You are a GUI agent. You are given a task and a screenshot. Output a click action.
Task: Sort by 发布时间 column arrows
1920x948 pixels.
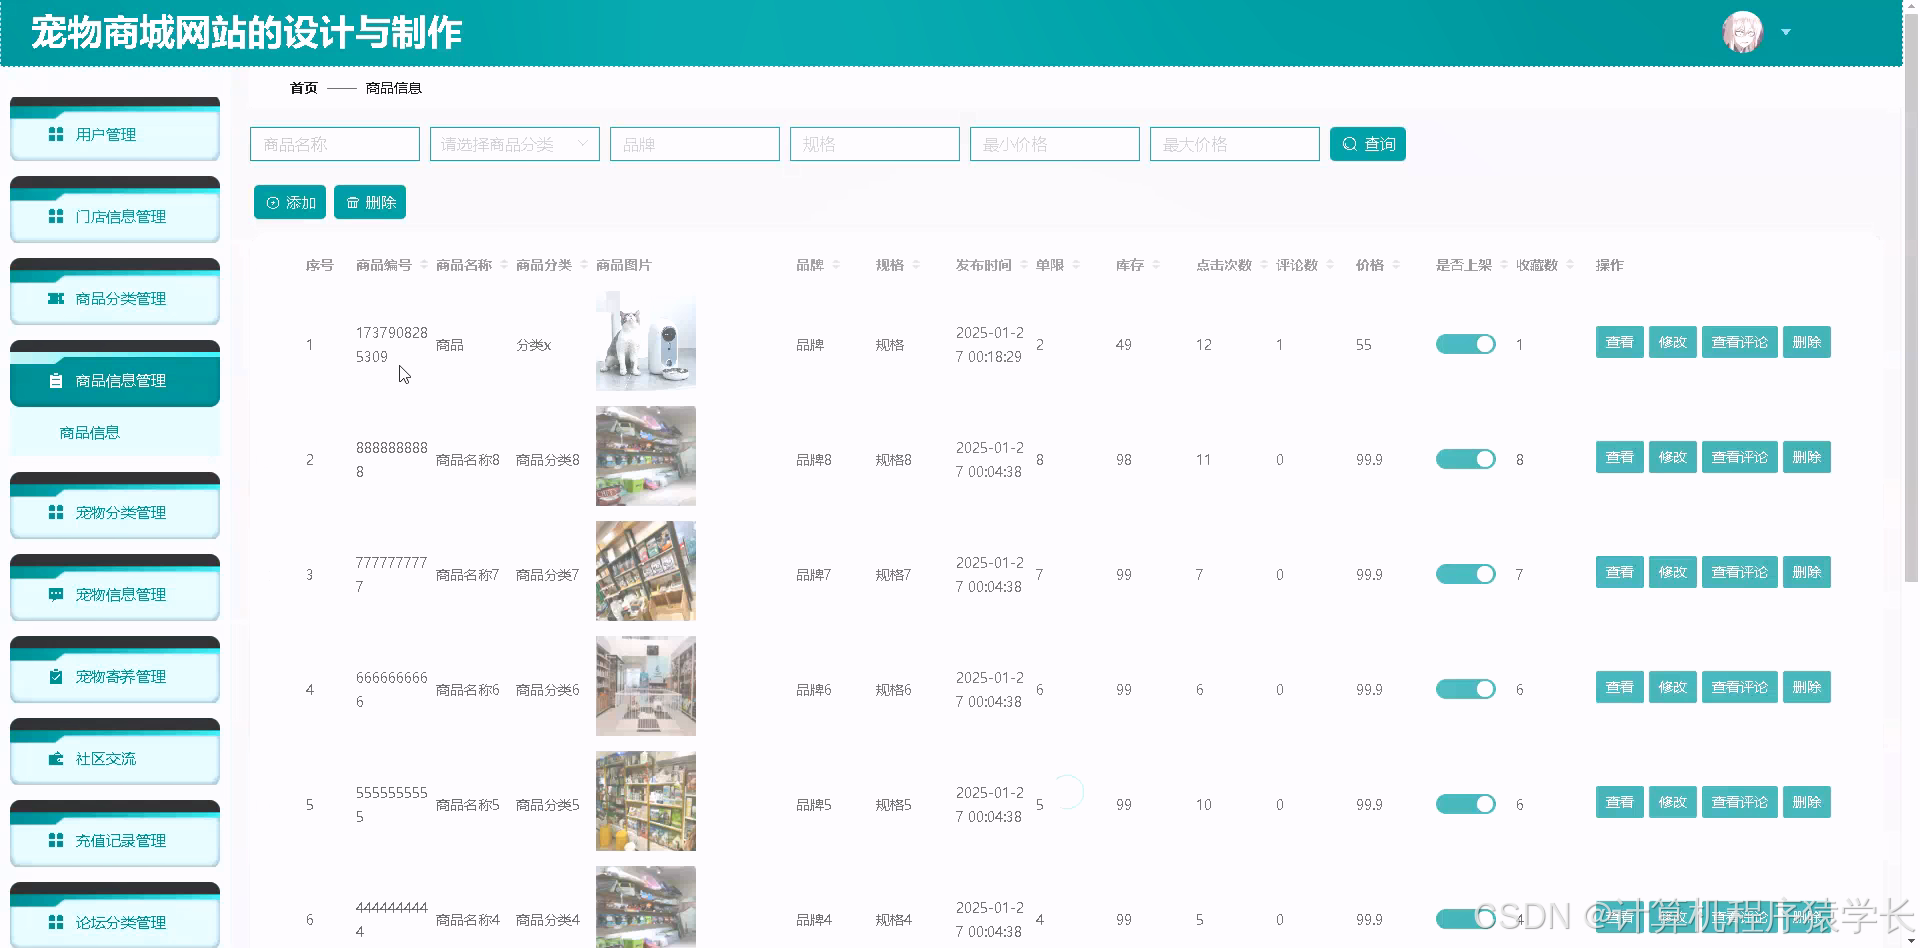coord(1024,265)
